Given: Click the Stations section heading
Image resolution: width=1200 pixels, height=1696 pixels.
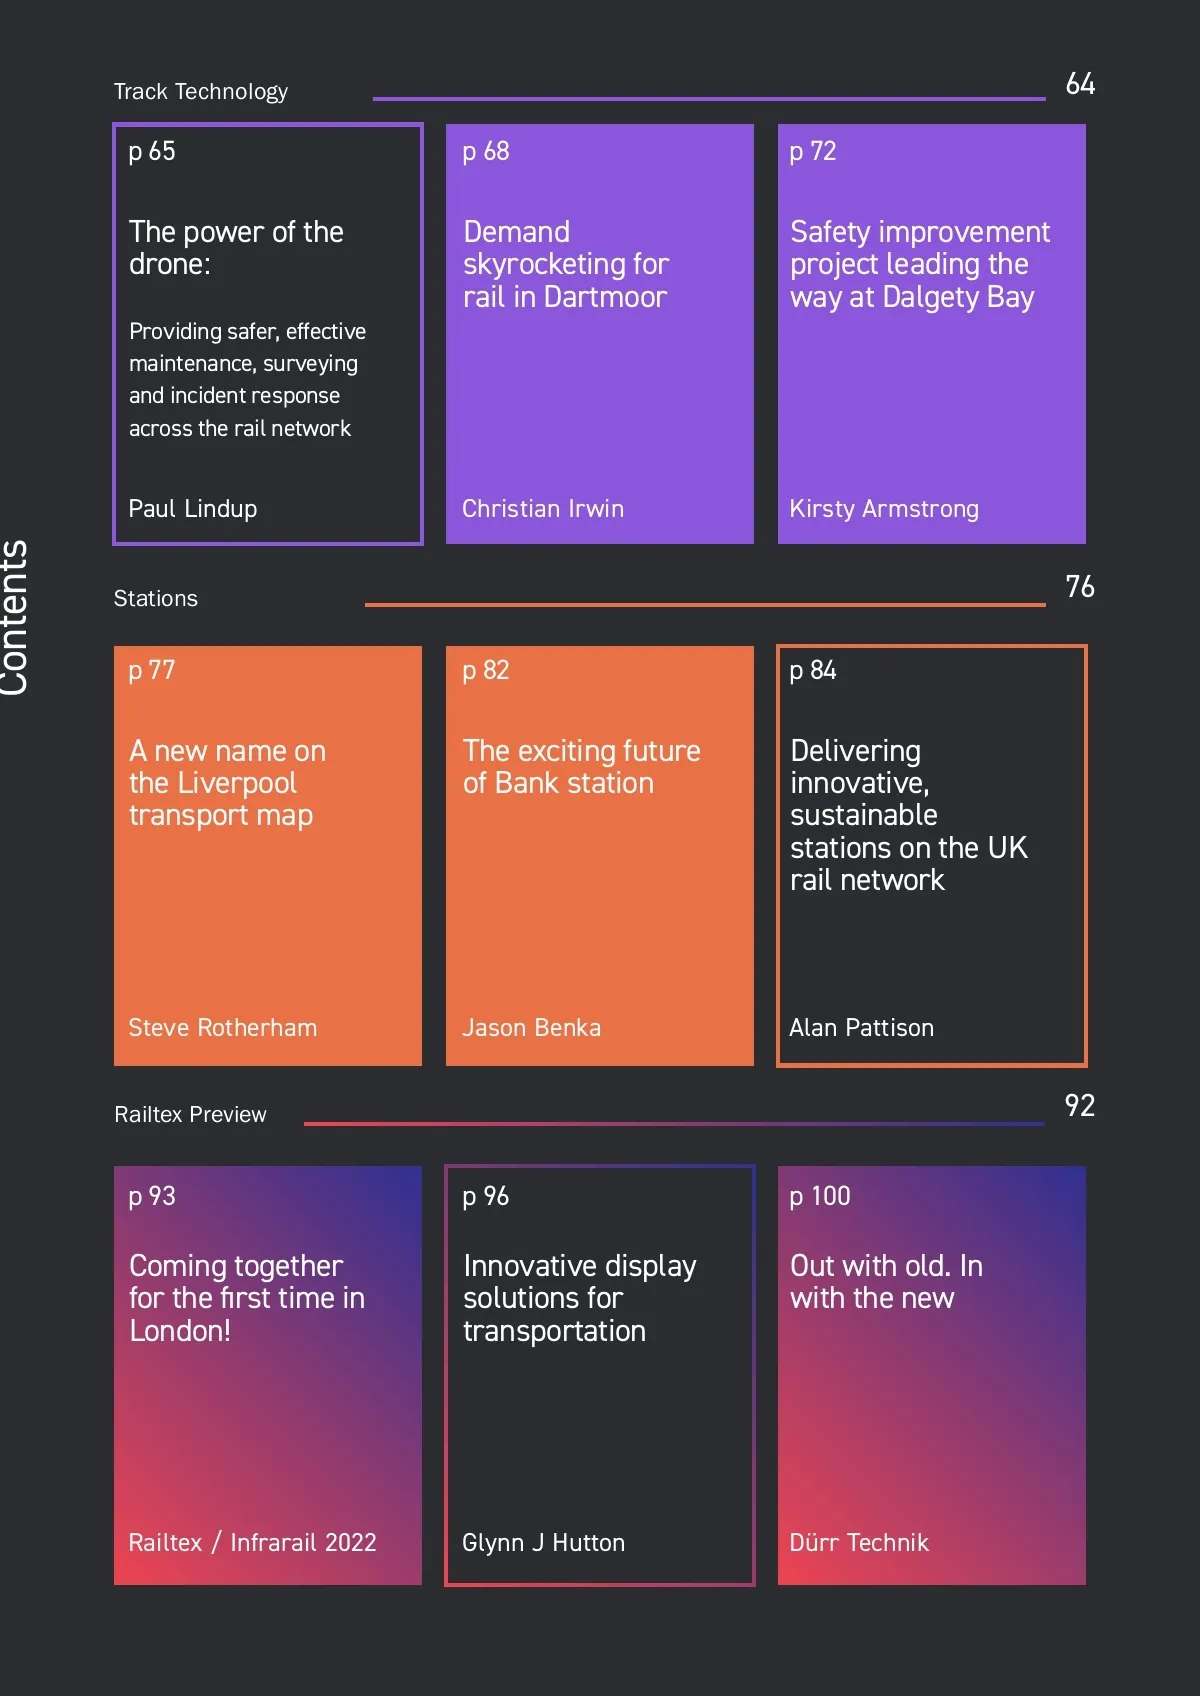Looking at the screenshot, I should click(x=156, y=599).
